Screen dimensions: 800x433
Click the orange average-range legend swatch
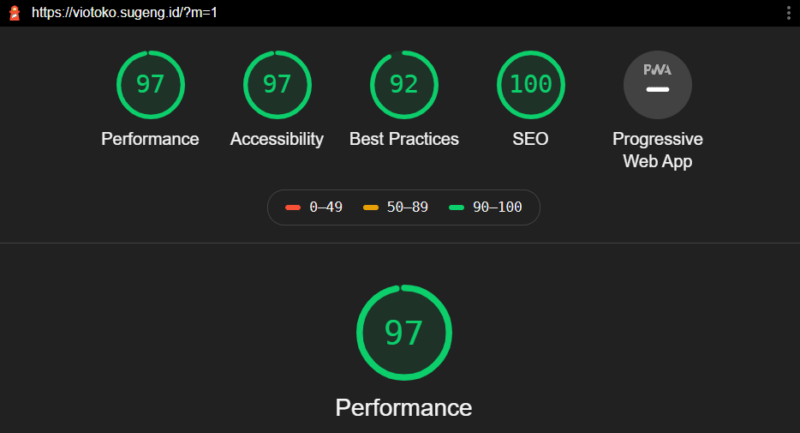point(370,207)
